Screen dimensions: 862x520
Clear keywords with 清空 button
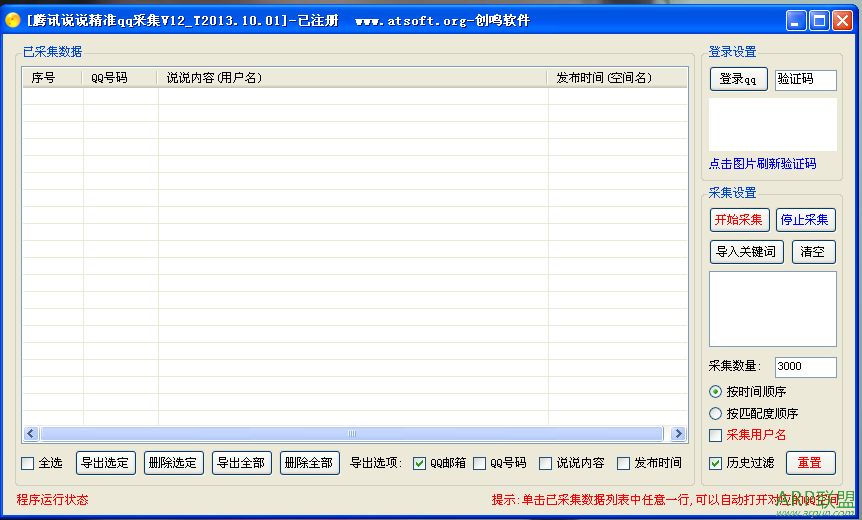[x=813, y=252]
